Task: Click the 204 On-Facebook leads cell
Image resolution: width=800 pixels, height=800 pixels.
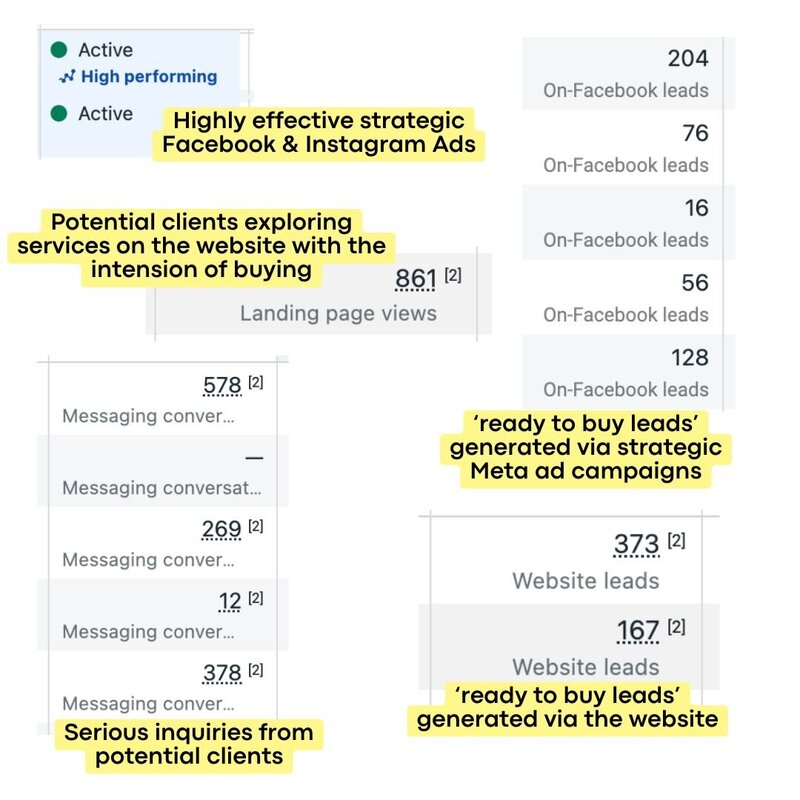Action: (x=628, y=73)
